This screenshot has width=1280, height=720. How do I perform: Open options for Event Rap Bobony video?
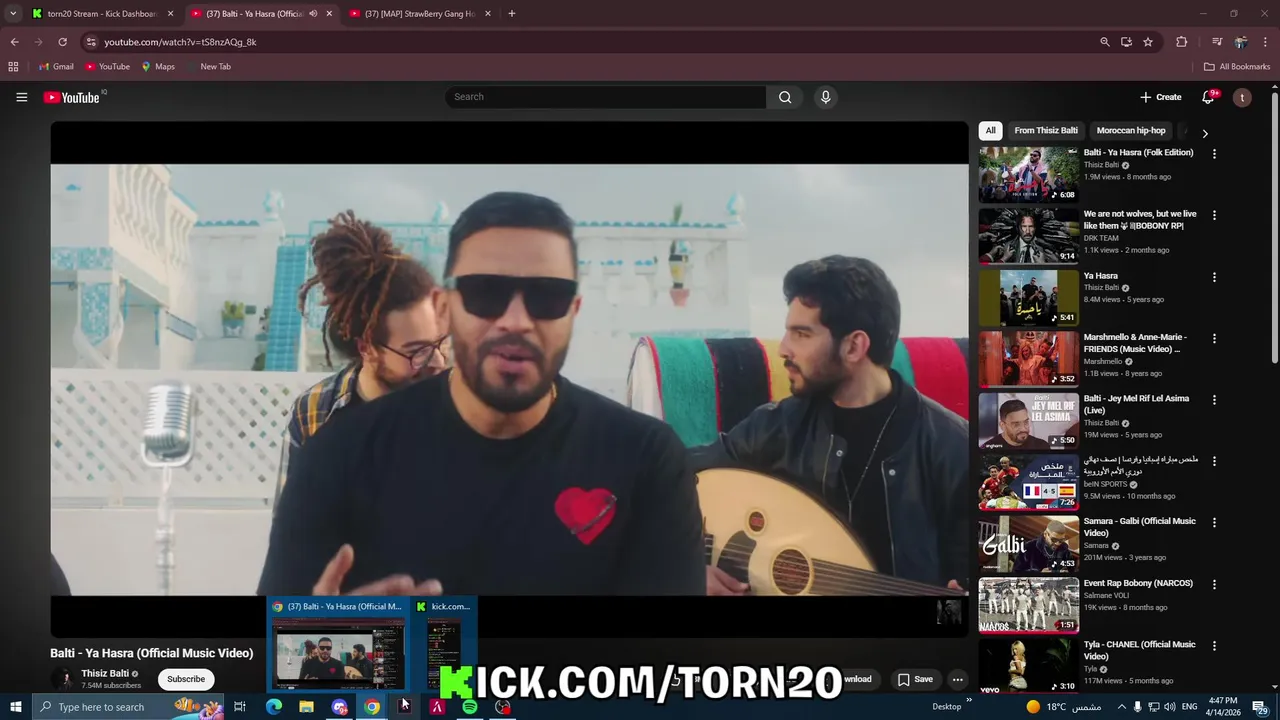point(1214,584)
